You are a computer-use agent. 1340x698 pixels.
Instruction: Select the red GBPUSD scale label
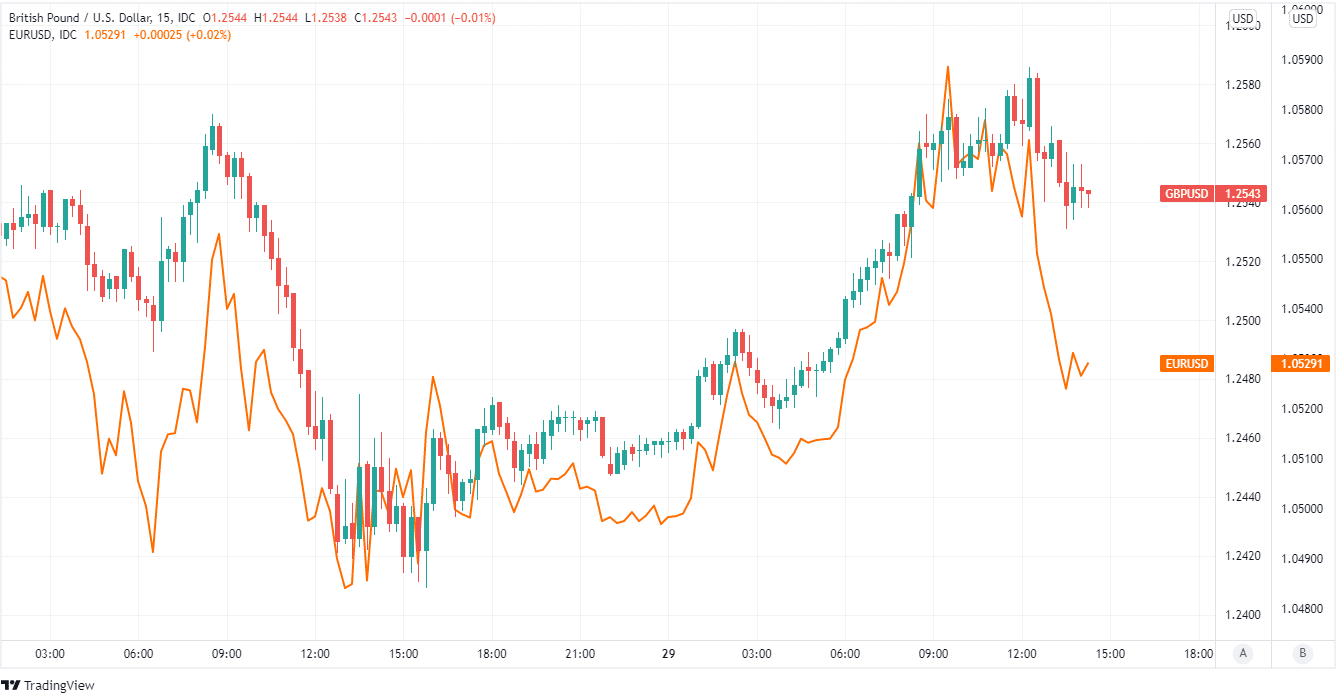pos(1186,194)
